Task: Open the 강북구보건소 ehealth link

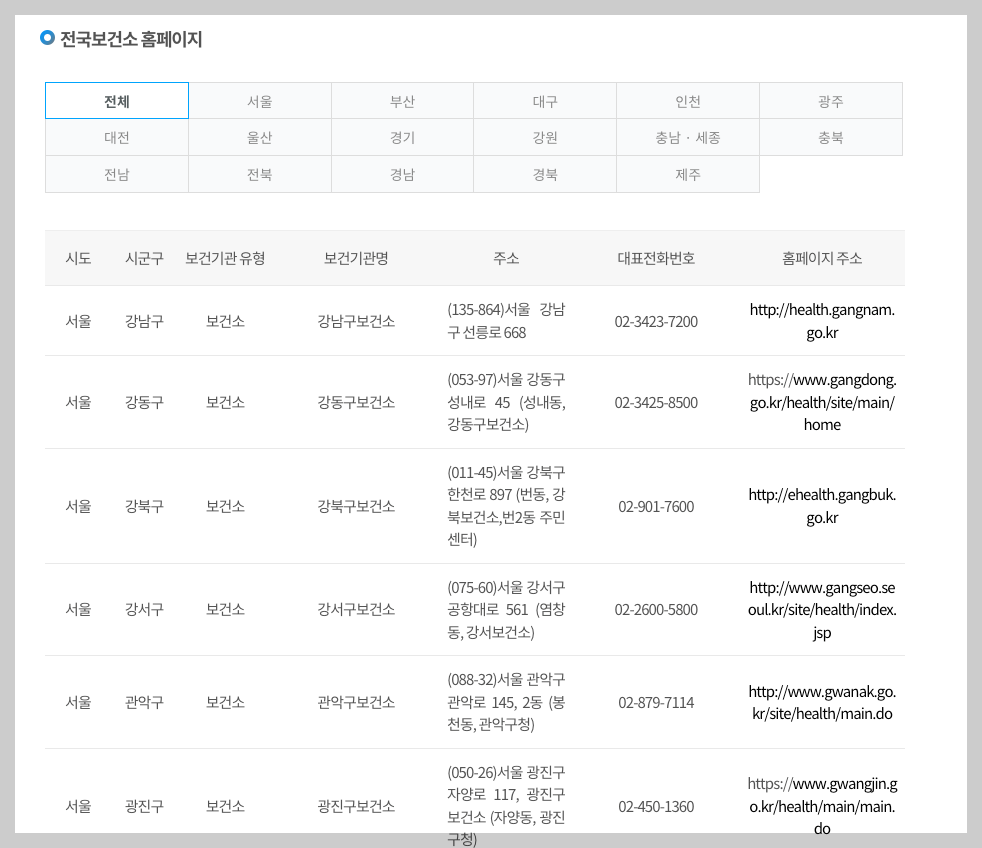Action: point(822,507)
